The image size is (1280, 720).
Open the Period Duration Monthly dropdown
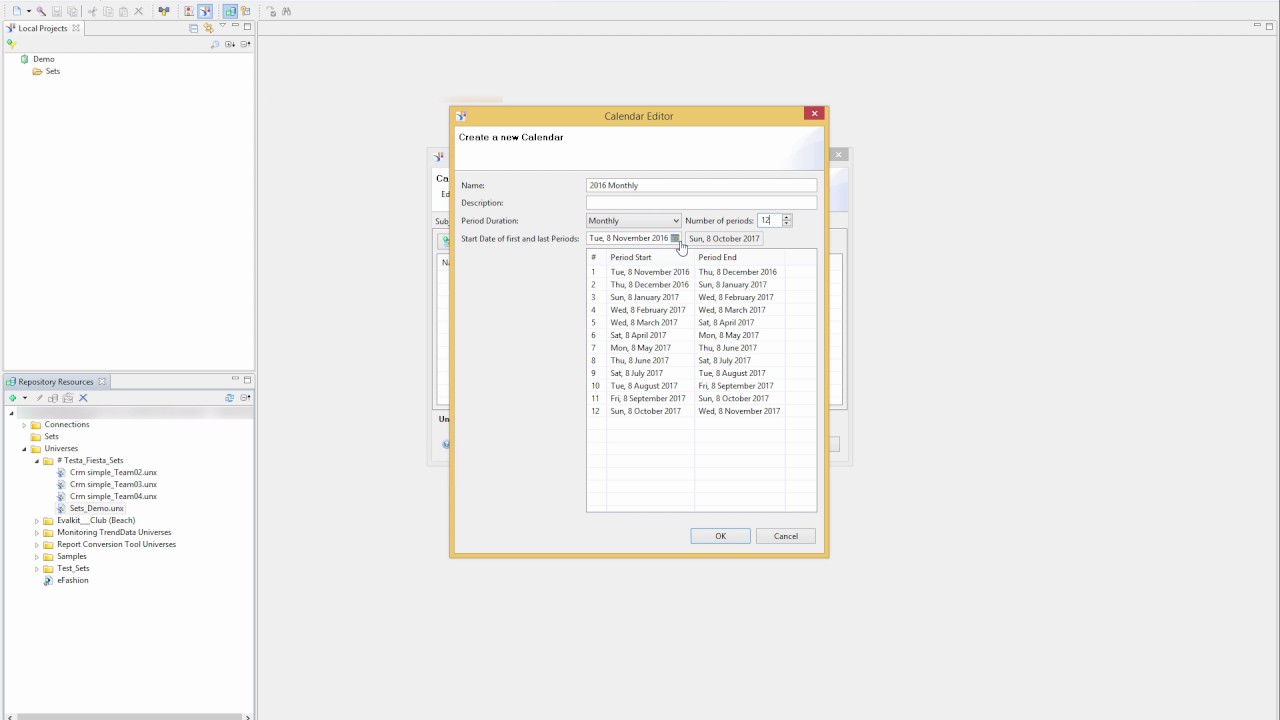pyautogui.click(x=634, y=221)
